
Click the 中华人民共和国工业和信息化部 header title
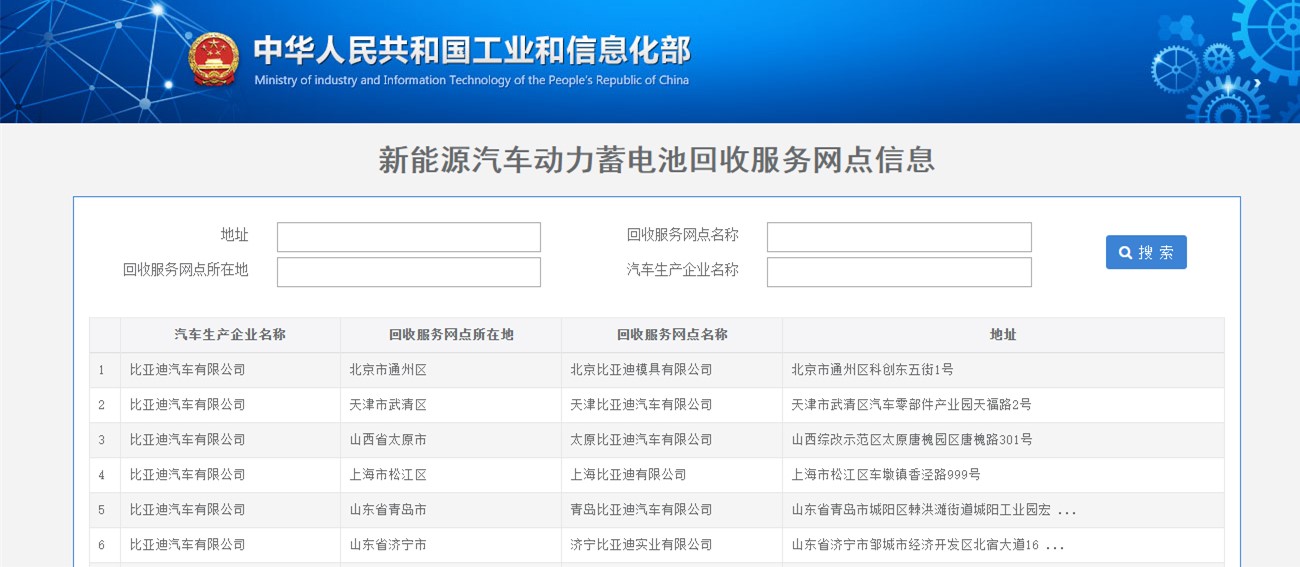pos(471,51)
